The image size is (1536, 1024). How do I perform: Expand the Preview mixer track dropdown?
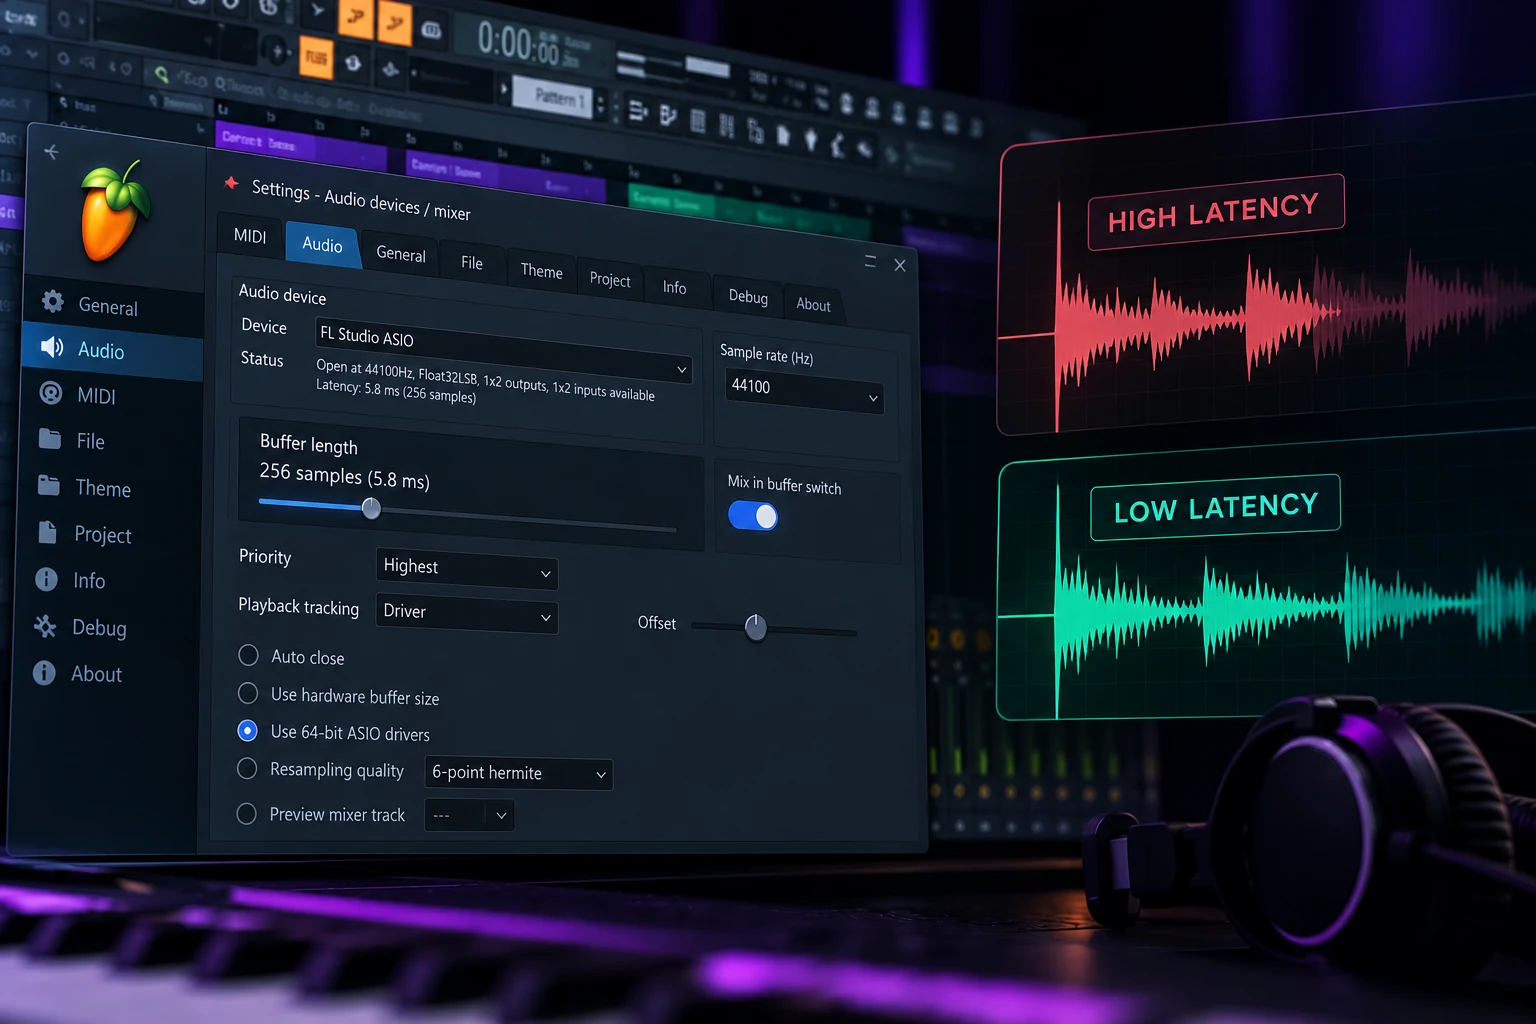pos(470,815)
